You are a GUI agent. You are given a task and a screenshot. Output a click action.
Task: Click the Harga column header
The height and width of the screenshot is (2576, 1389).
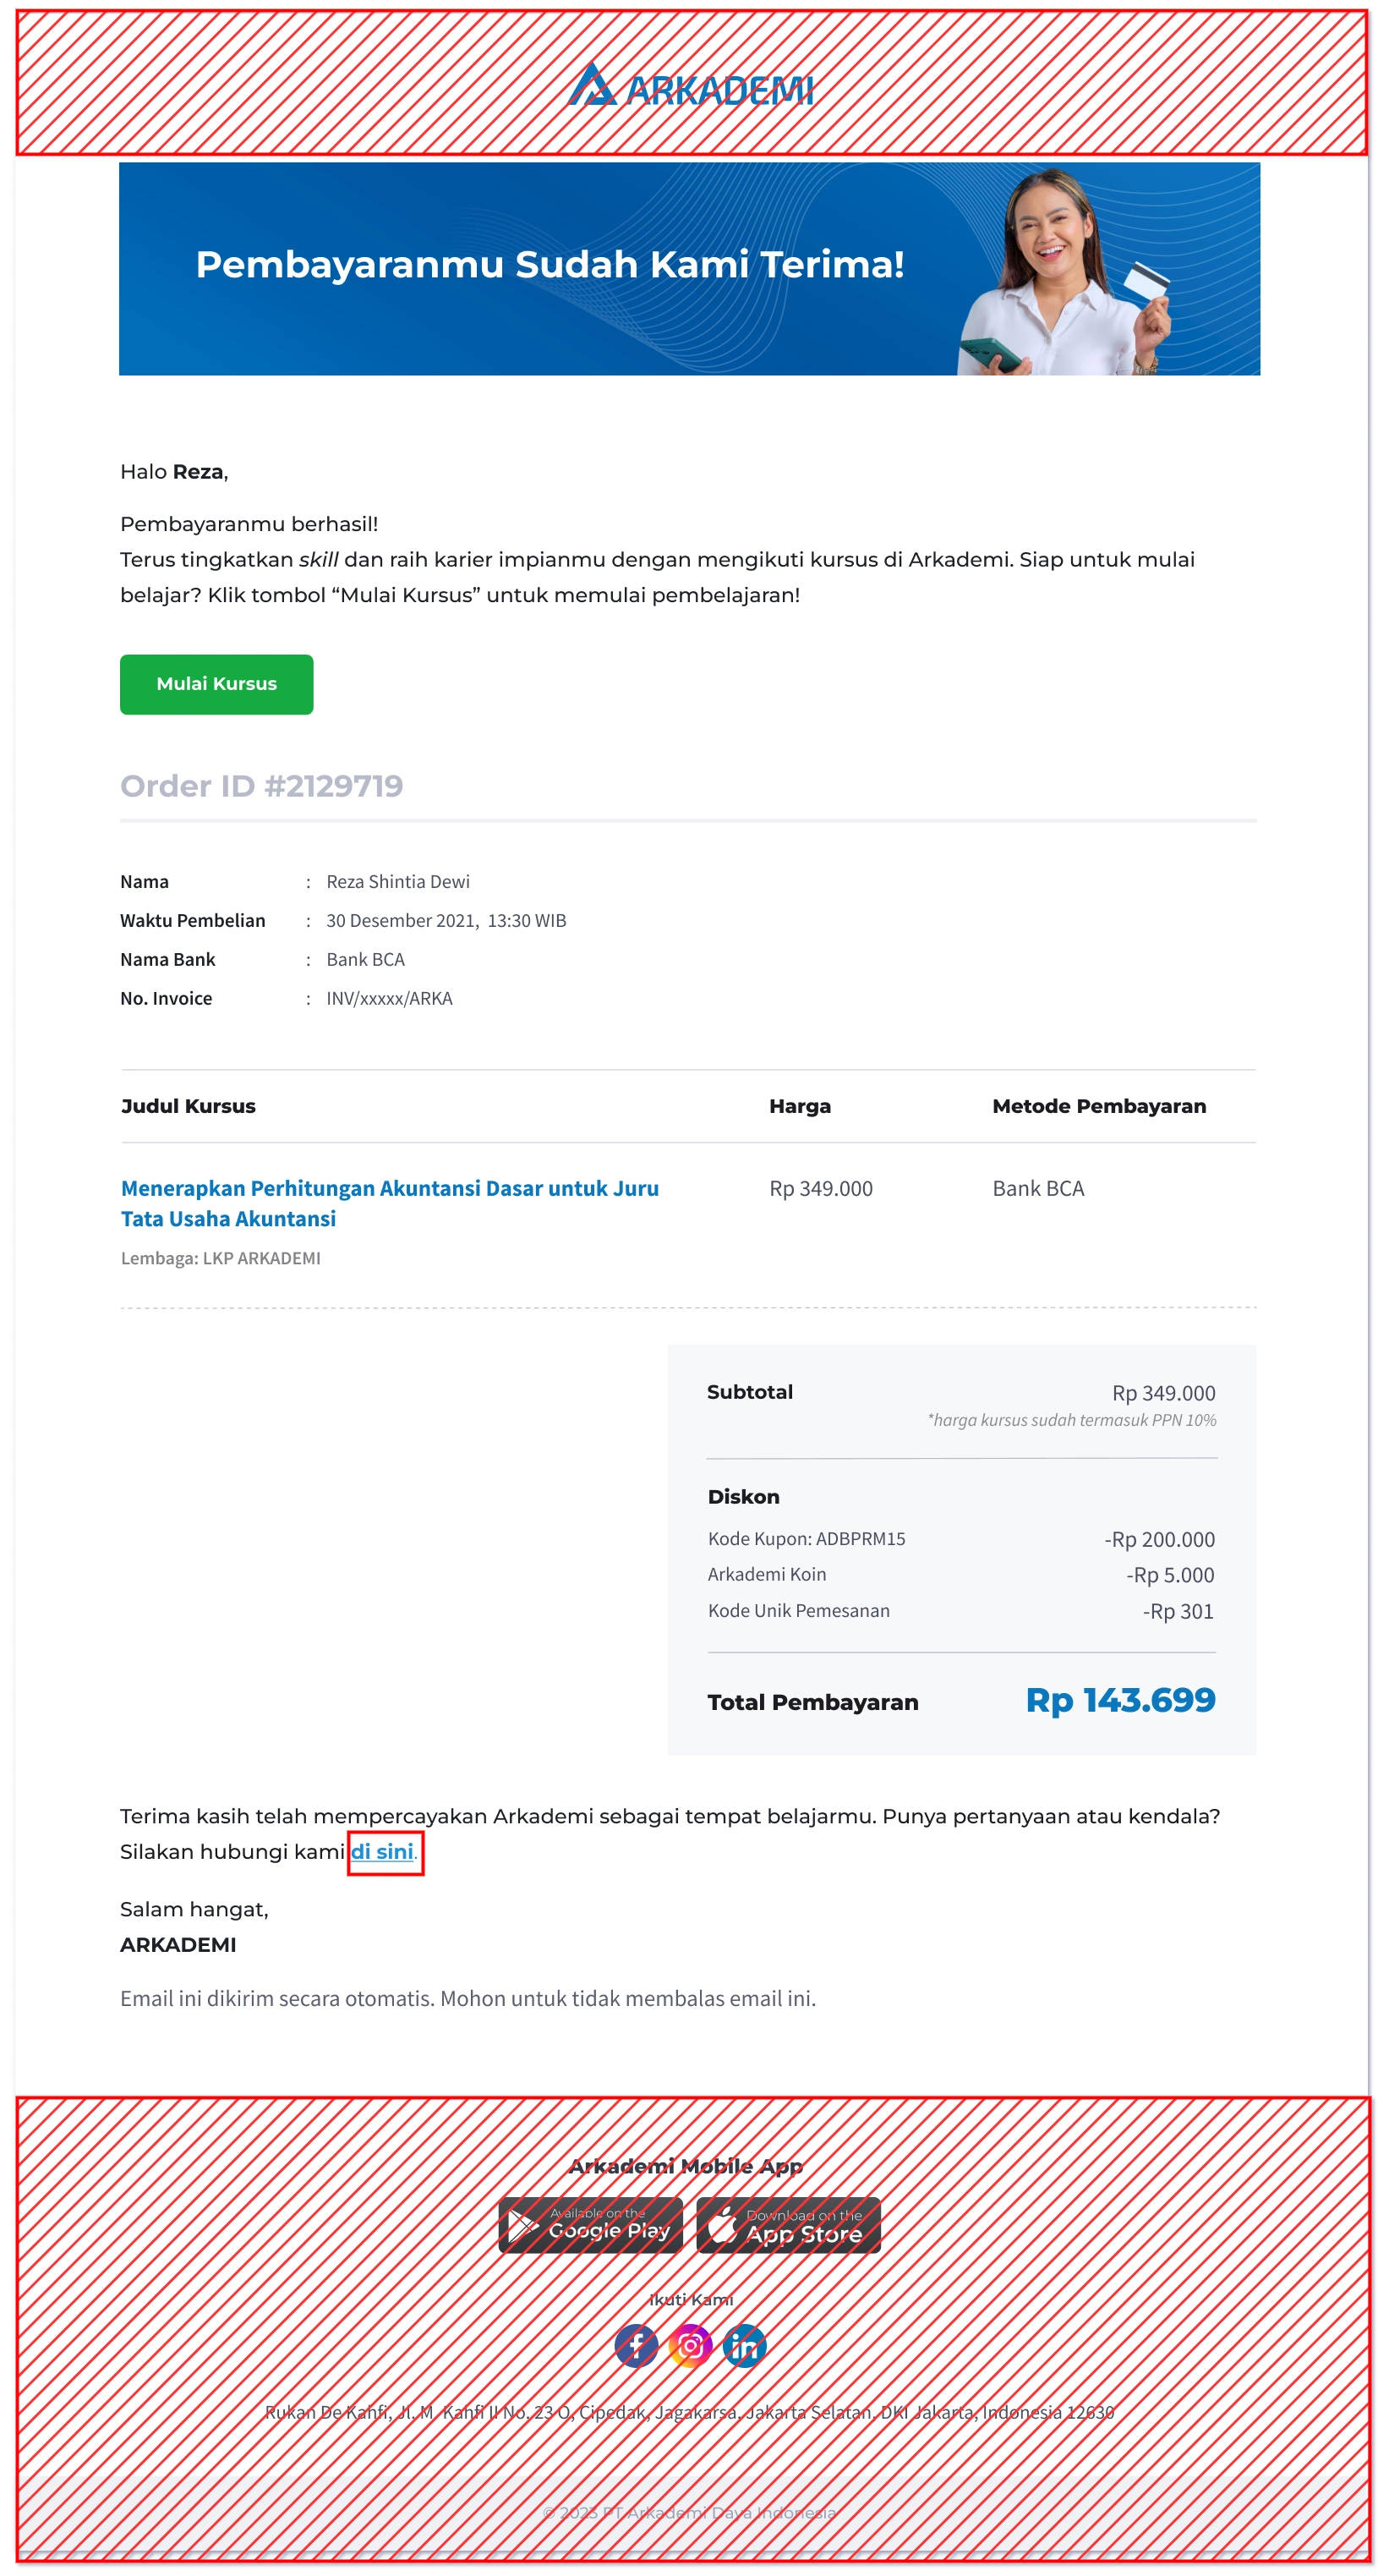point(799,1106)
